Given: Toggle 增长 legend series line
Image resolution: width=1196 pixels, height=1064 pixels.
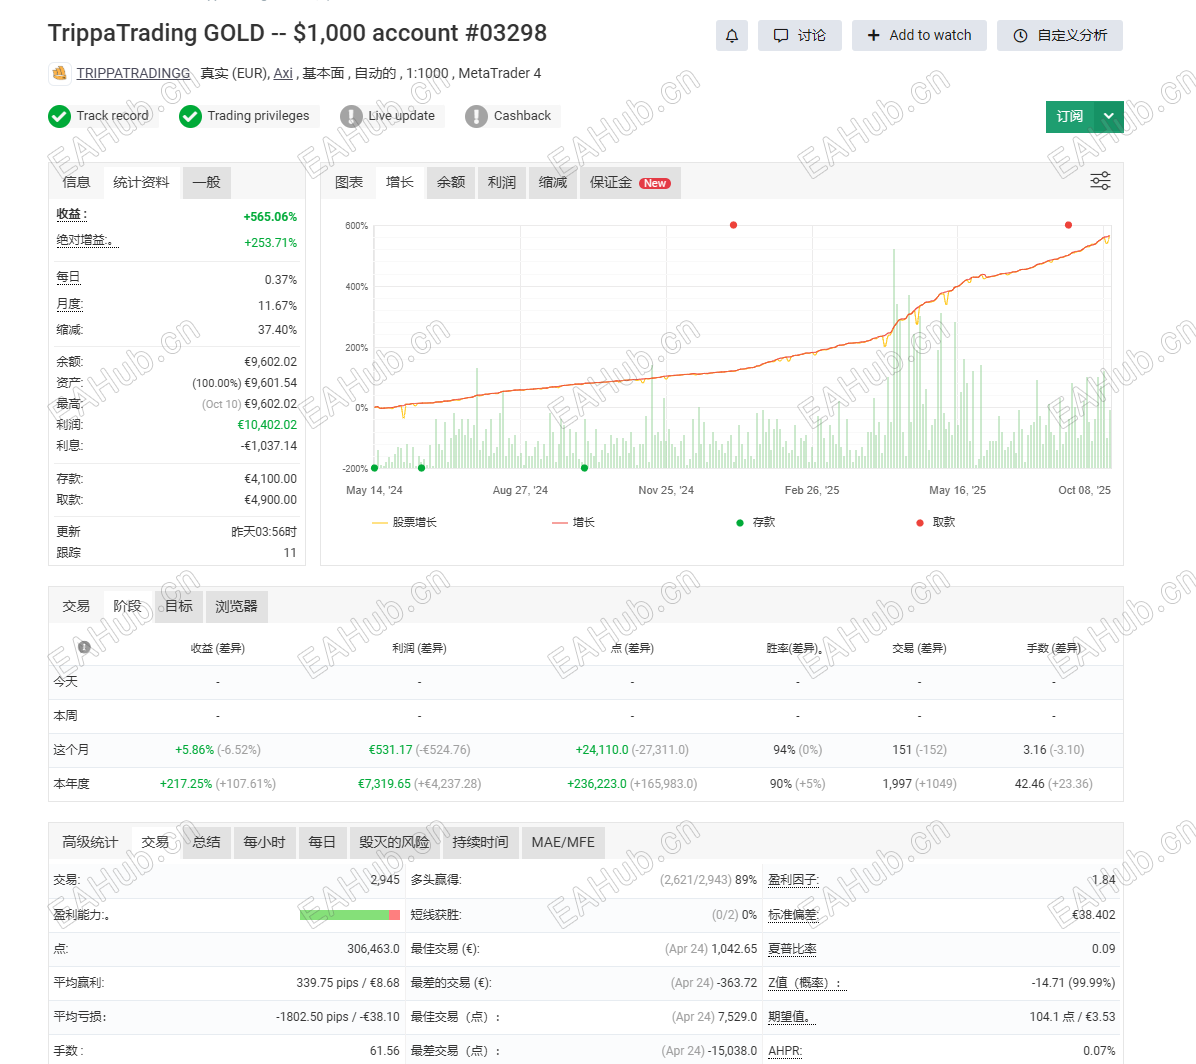Looking at the screenshot, I should [574, 522].
